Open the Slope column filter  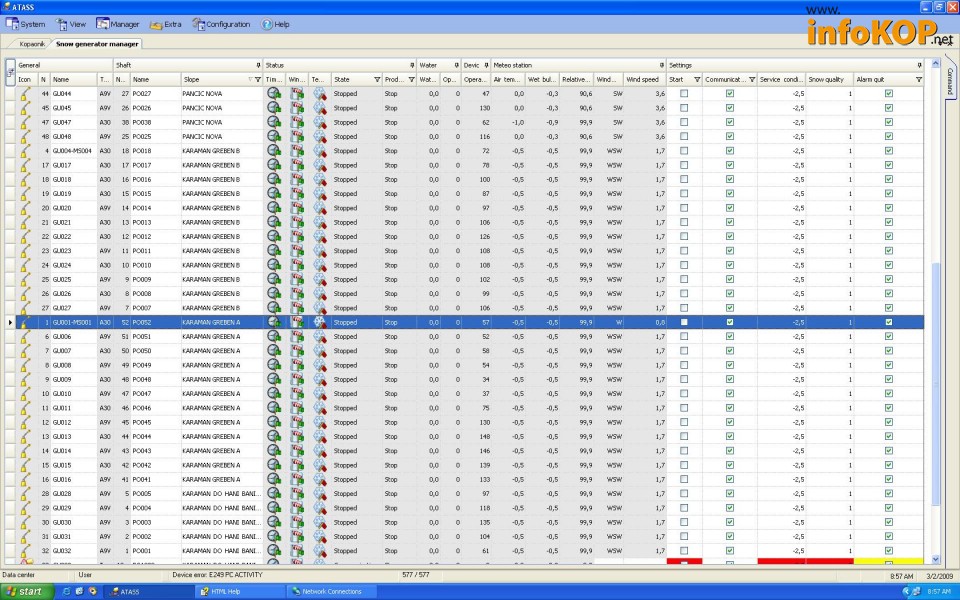click(x=258, y=80)
